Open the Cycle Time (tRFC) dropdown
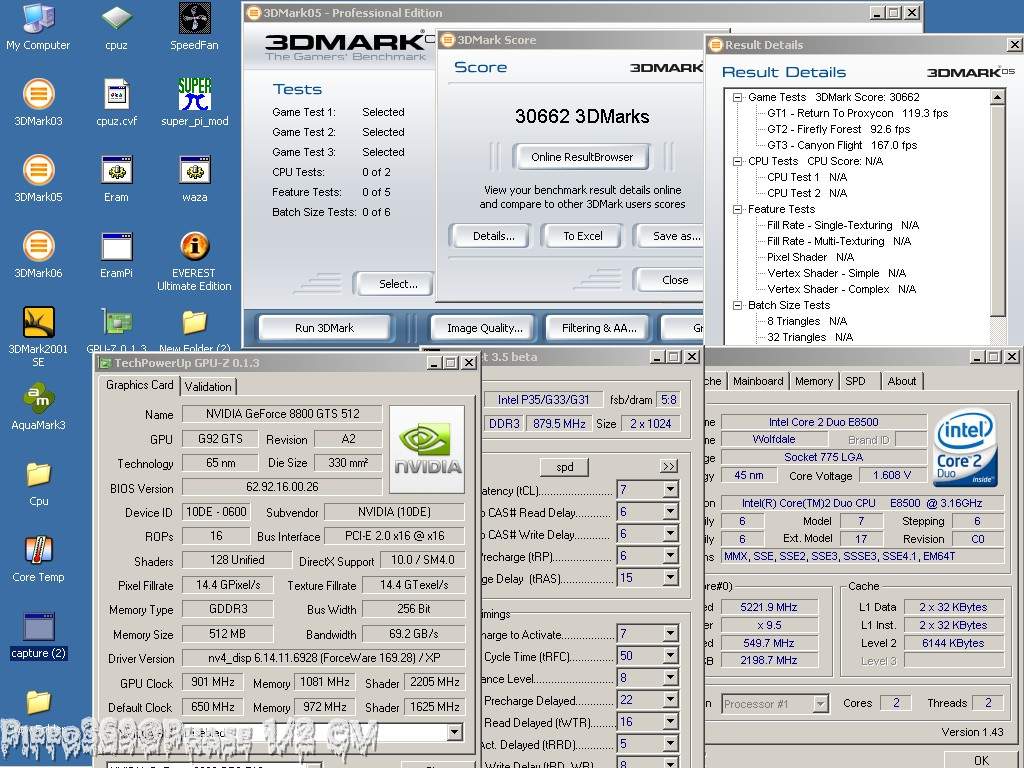Viewport: 1024px width, 768px height. [670, 656]
